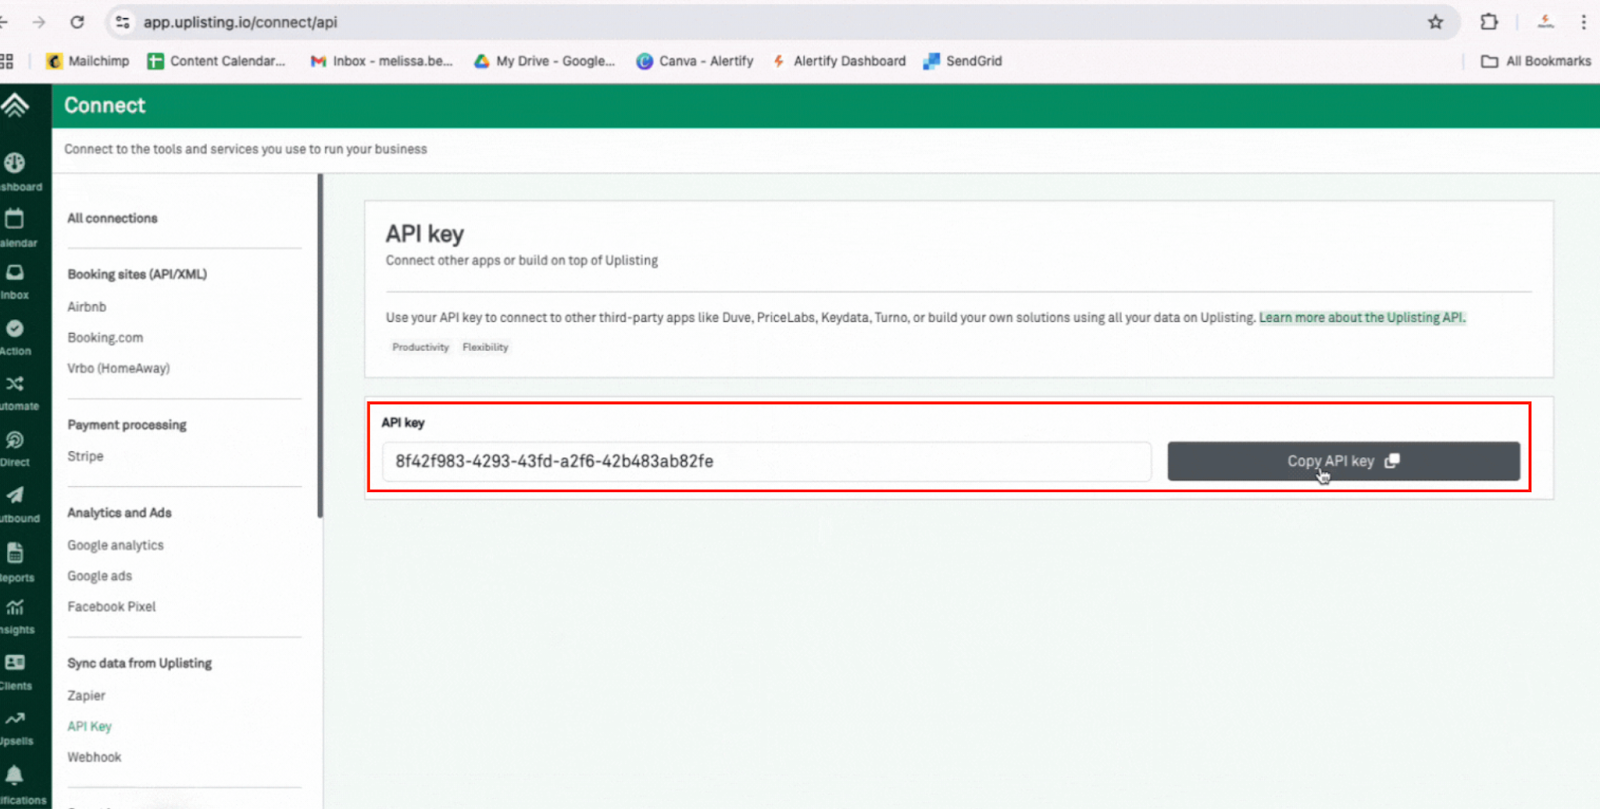Open the Automate shuffle icon
This screenshot has height=809, width=1600.
[15, 384]
